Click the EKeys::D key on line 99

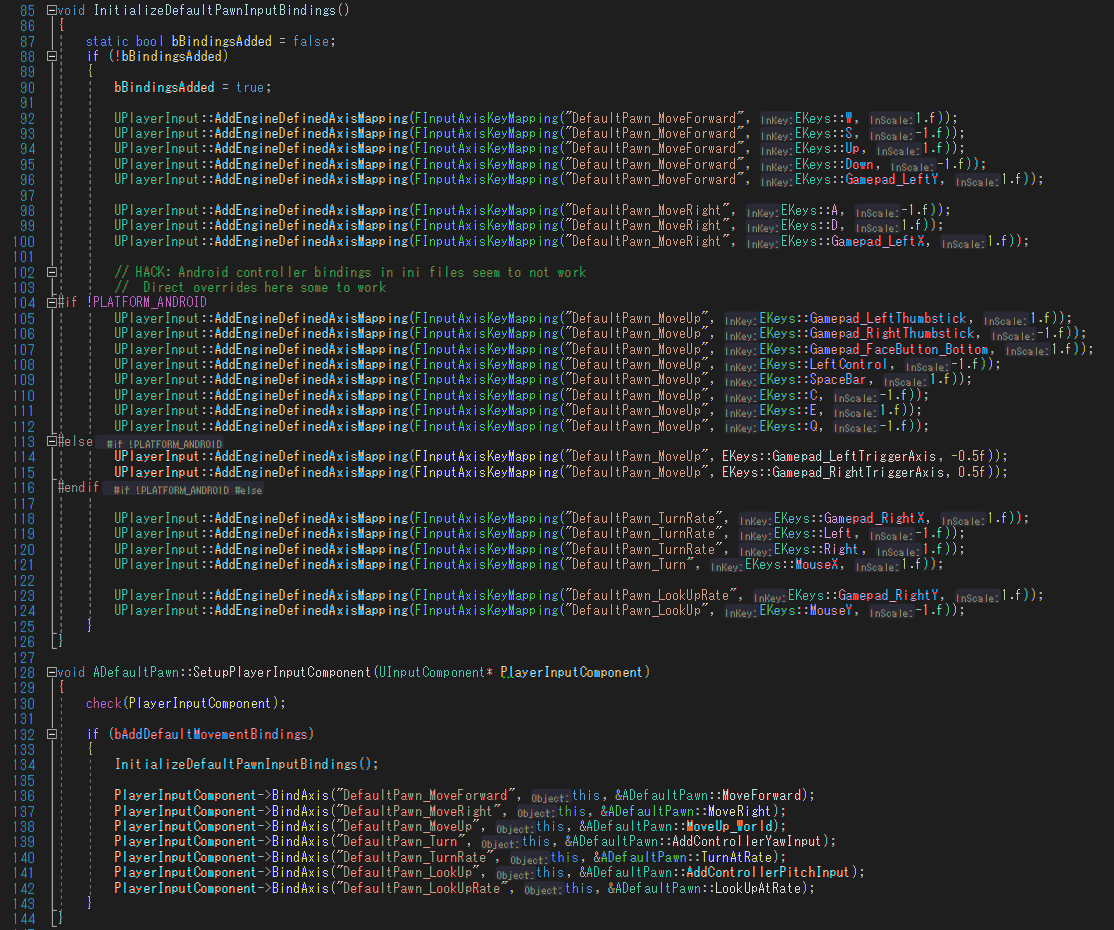point(809,226)
